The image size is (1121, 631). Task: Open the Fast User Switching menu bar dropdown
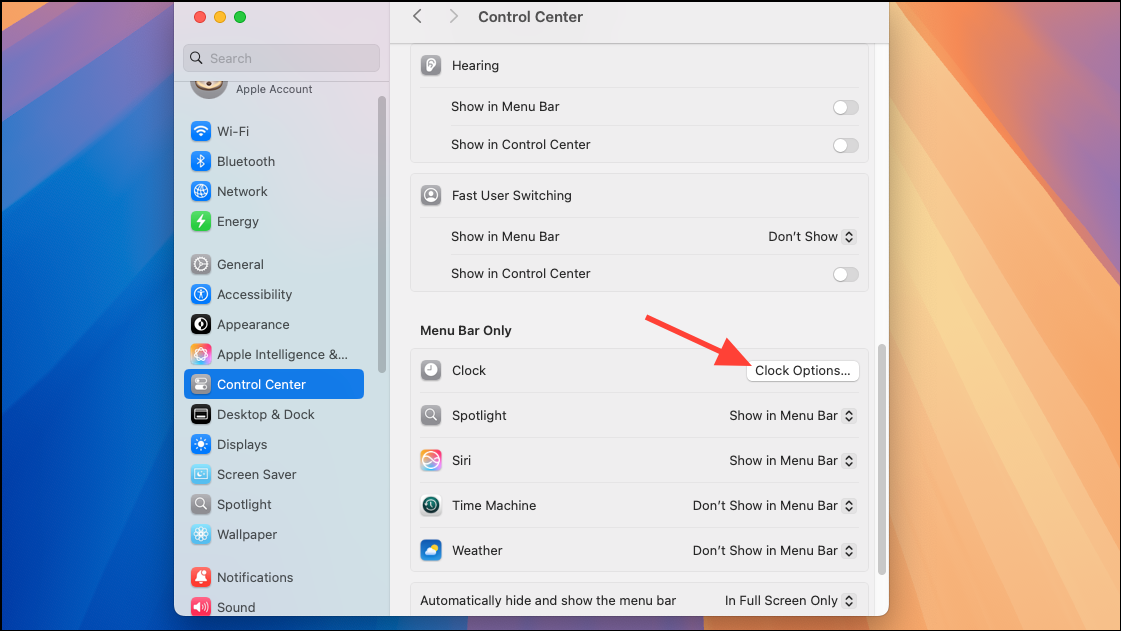coord(811,237)
